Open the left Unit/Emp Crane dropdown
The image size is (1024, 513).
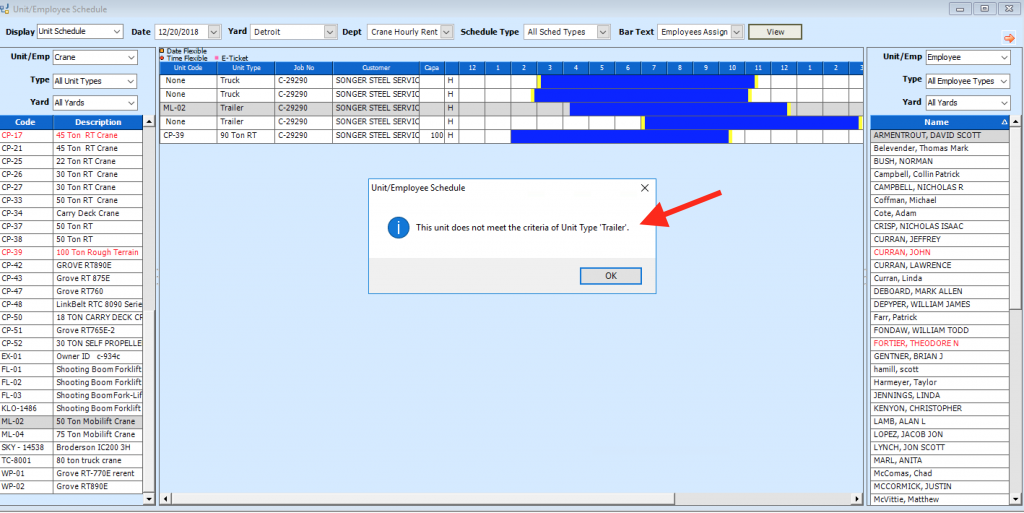coord(131,57)
